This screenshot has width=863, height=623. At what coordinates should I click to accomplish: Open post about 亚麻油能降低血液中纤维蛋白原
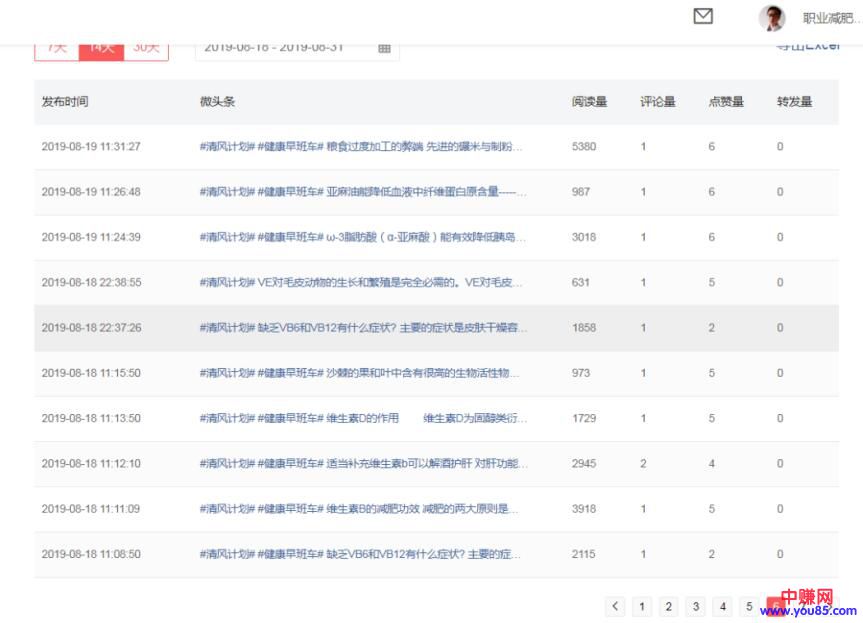pos(361,192)
